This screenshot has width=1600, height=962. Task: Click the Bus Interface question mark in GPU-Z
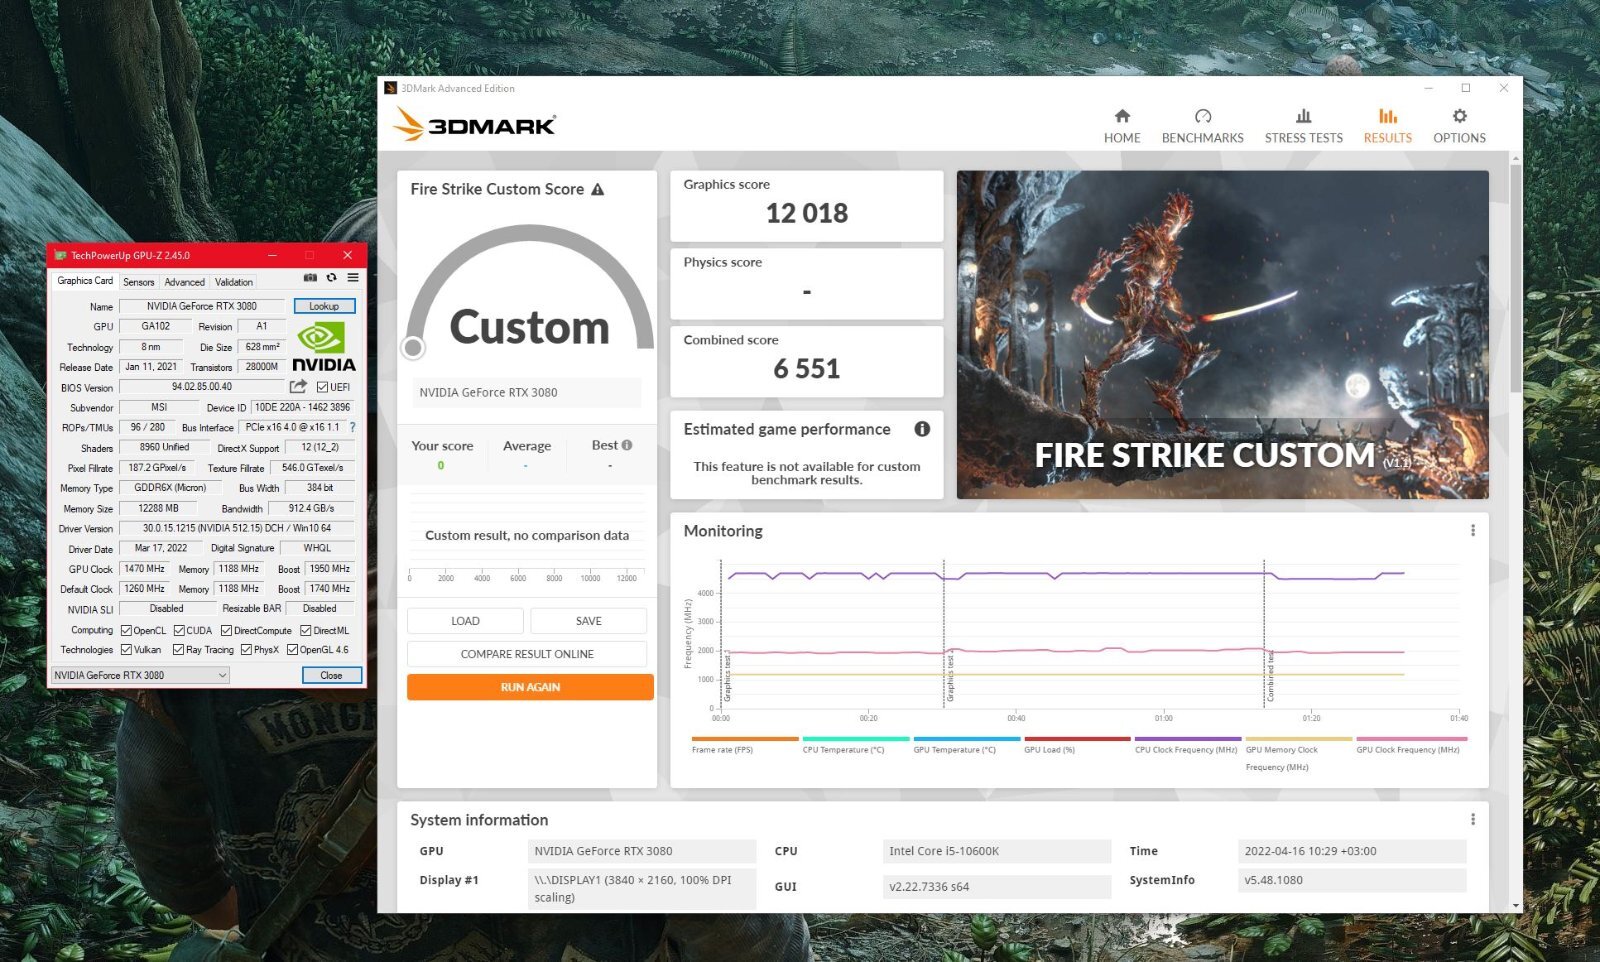pyautogui.click(x=352, y=427)
